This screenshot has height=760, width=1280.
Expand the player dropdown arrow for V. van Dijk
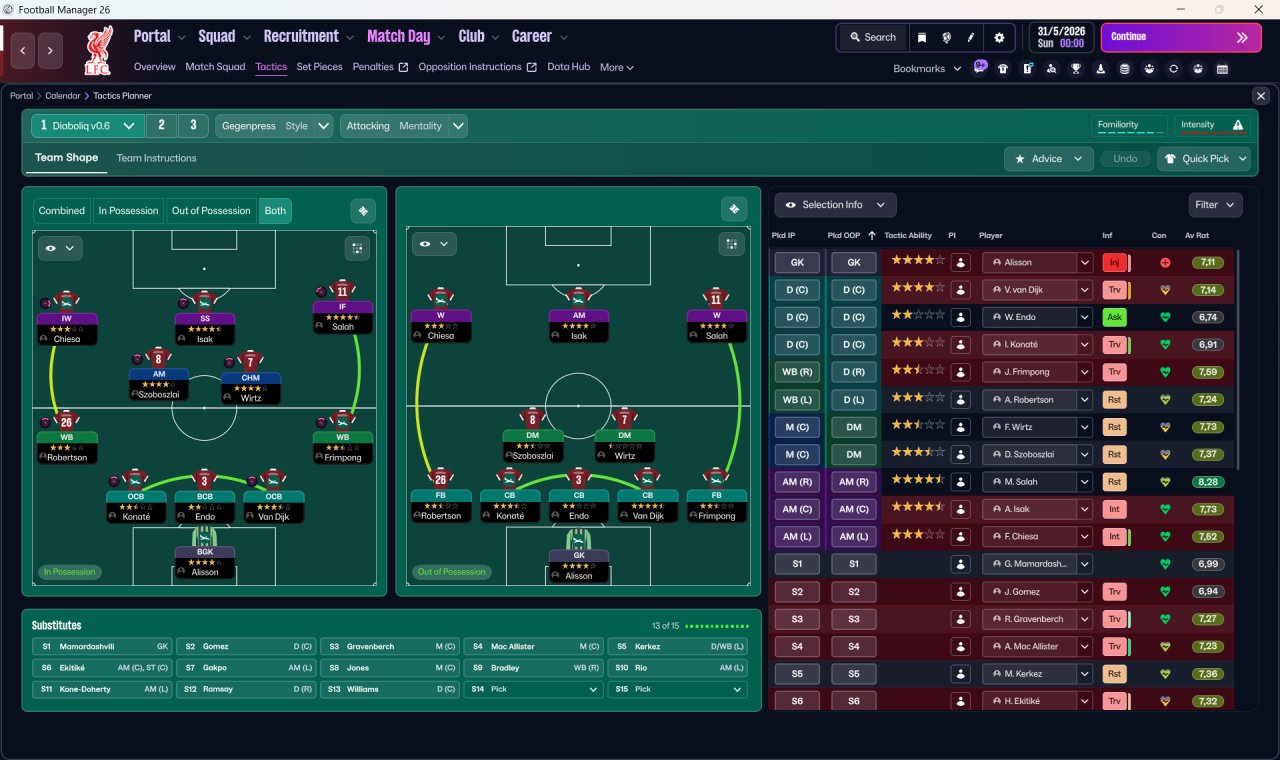1084,290
